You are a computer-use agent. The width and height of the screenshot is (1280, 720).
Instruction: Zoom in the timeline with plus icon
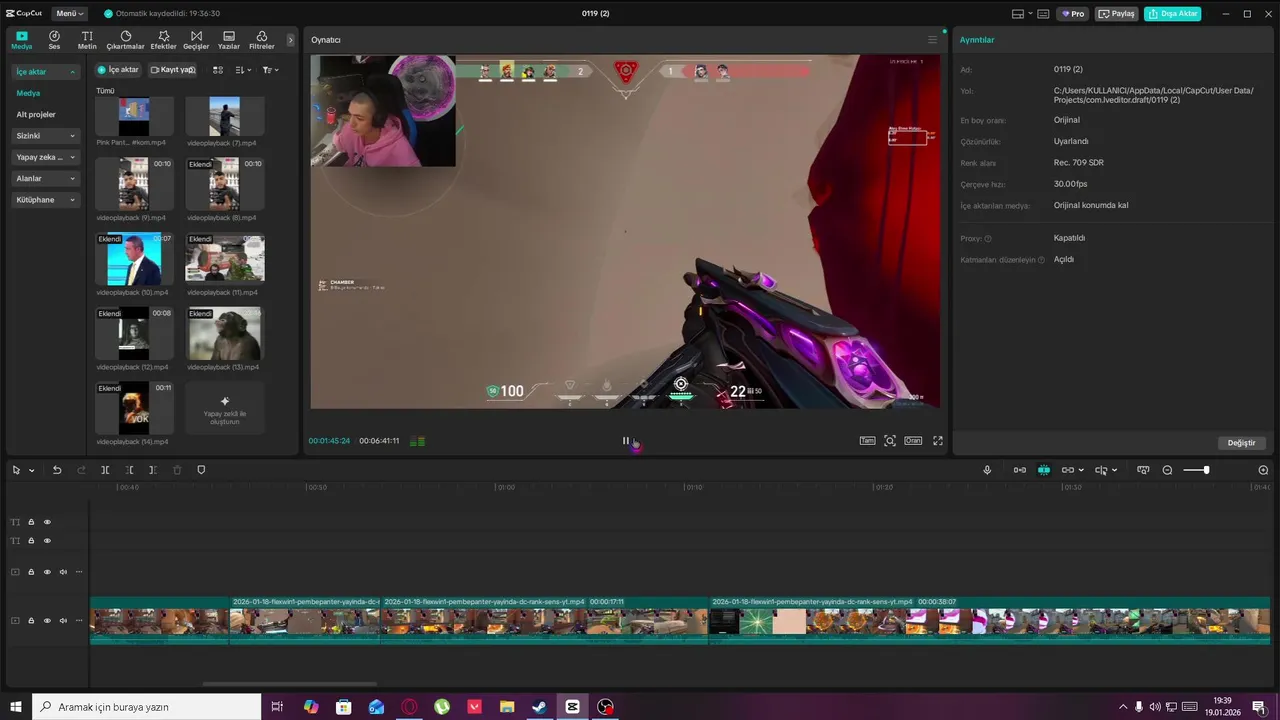click(1263, 470)
